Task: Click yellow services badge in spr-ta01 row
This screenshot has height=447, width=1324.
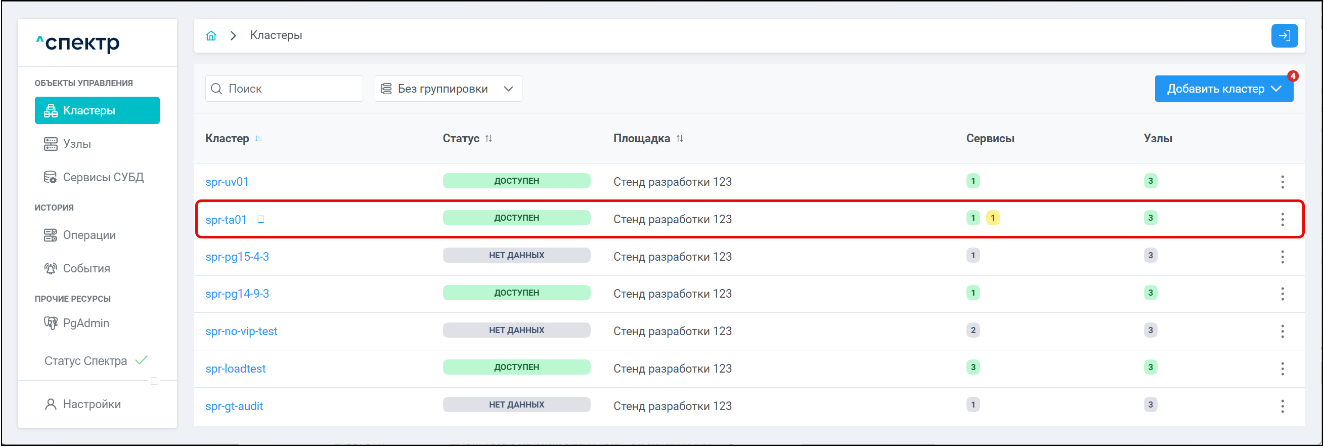Action: click(x=993, y=218)
